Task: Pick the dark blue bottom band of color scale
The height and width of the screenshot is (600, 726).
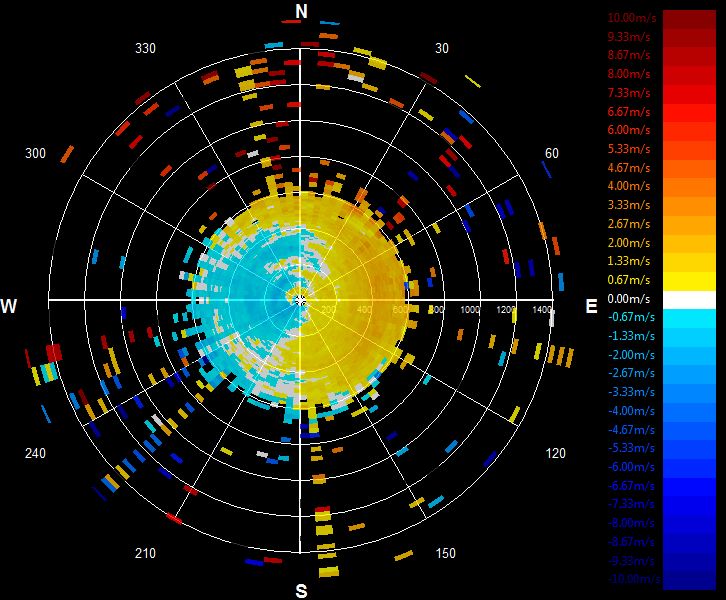Action: [689, 581]
